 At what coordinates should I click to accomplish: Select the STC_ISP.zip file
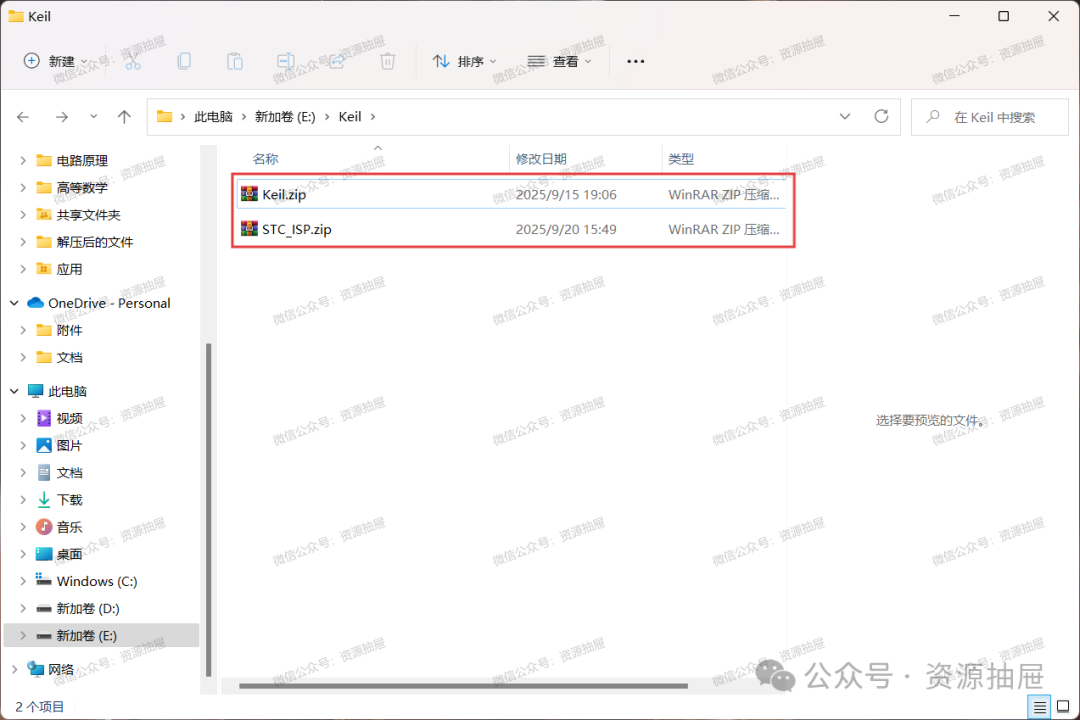[512, 229]
